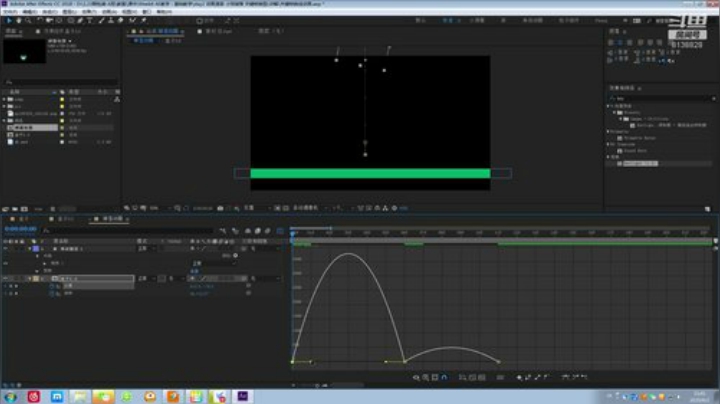Click Easy Ease Out icon in graph editor
Screen dimensions: 720x404
[x=584, y=377]
